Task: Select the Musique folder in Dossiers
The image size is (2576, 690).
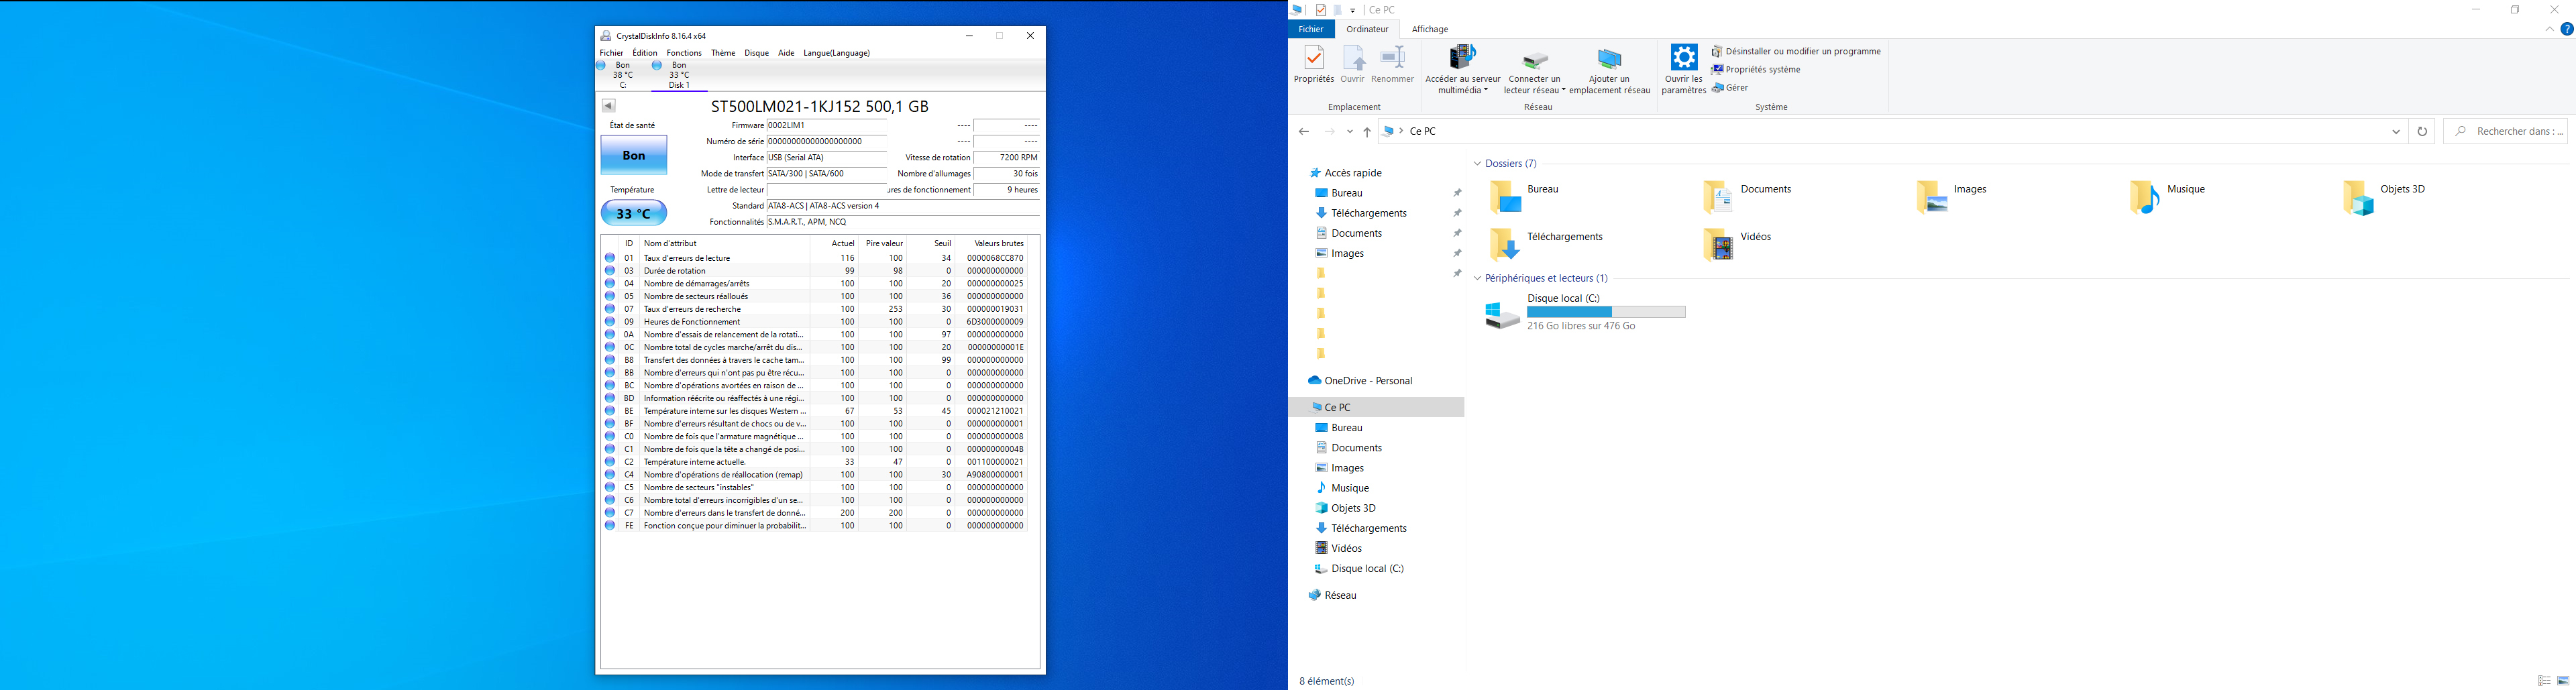Action: pos(2168,197)
